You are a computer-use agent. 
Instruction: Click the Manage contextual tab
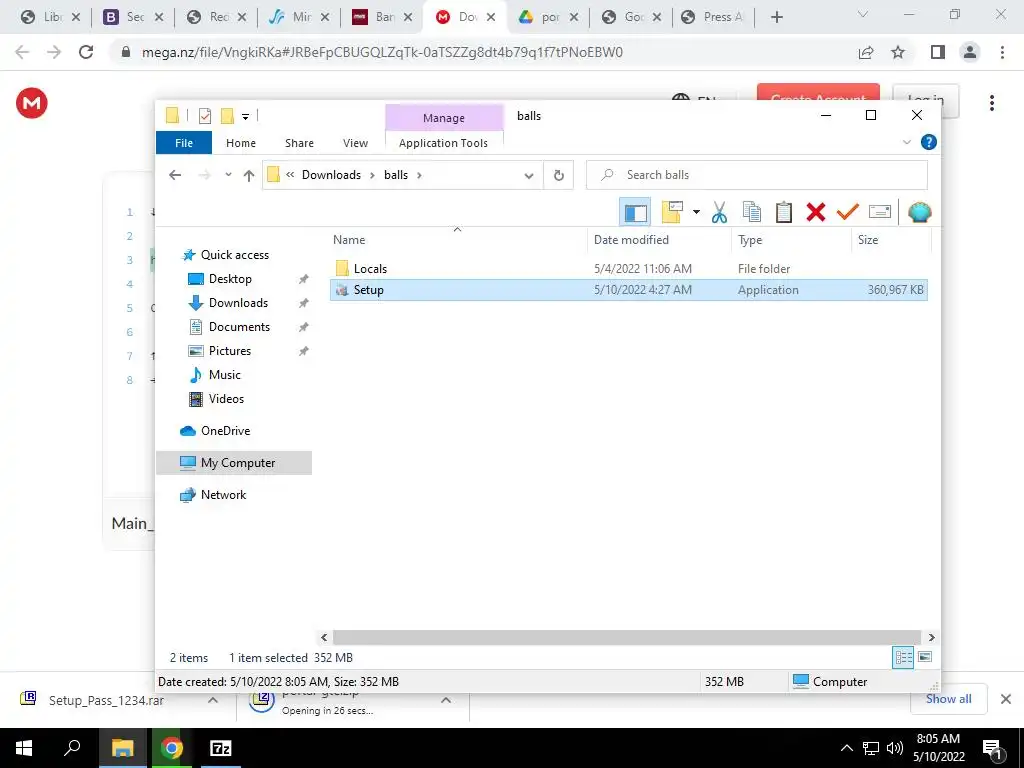(443, 118)
